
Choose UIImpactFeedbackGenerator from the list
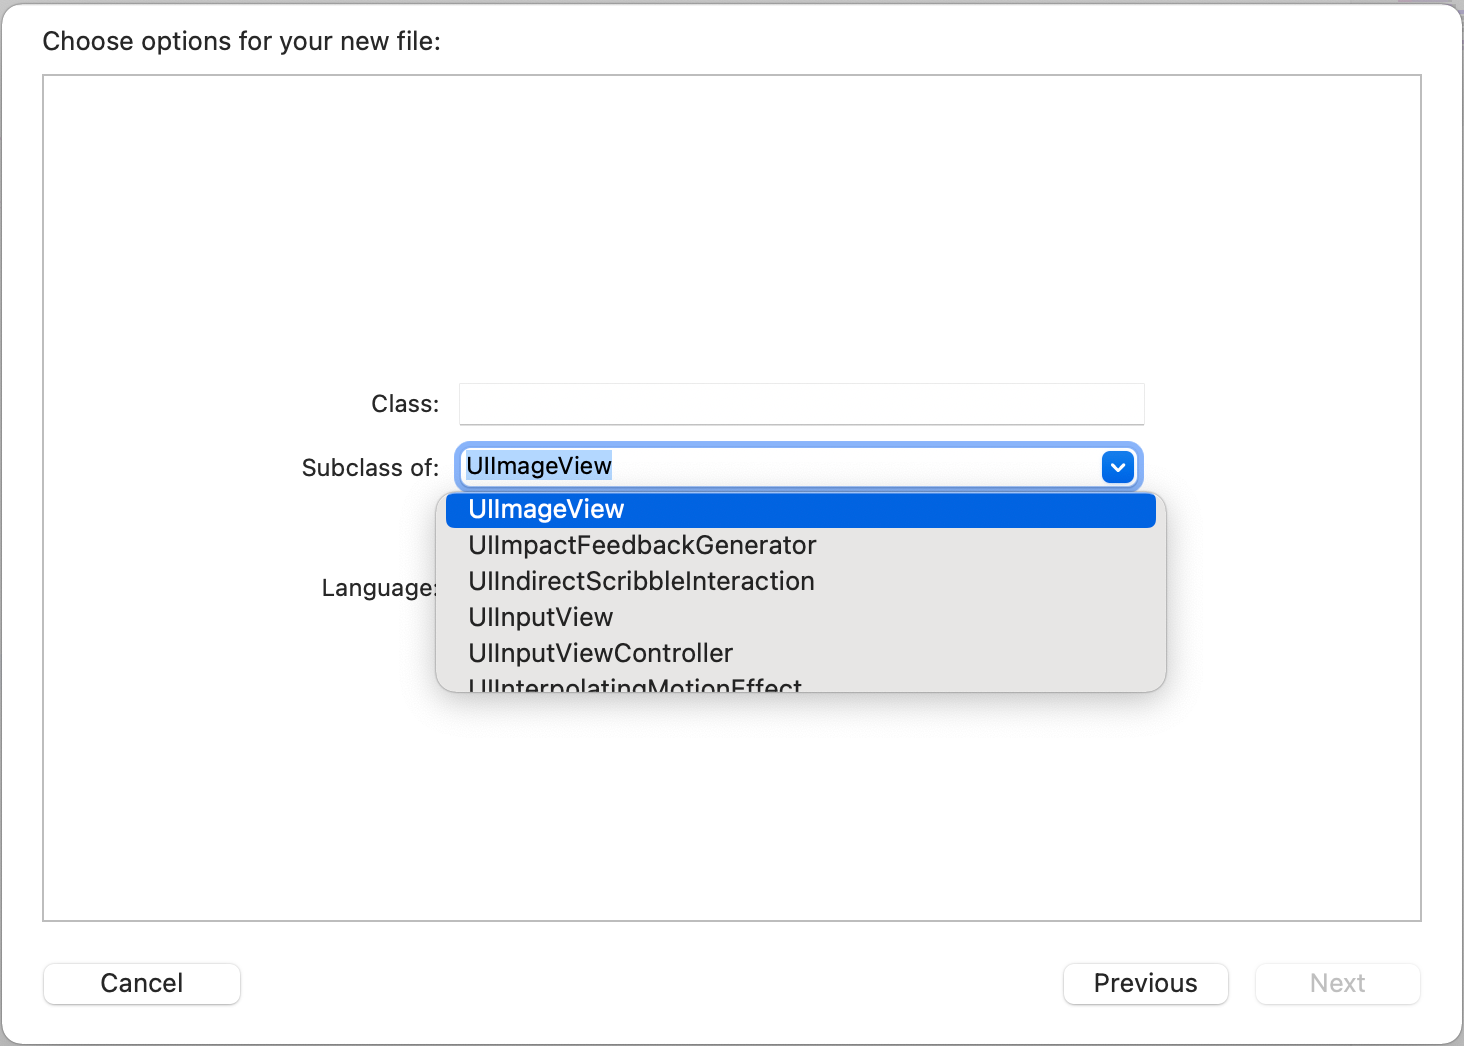[642, 546]
